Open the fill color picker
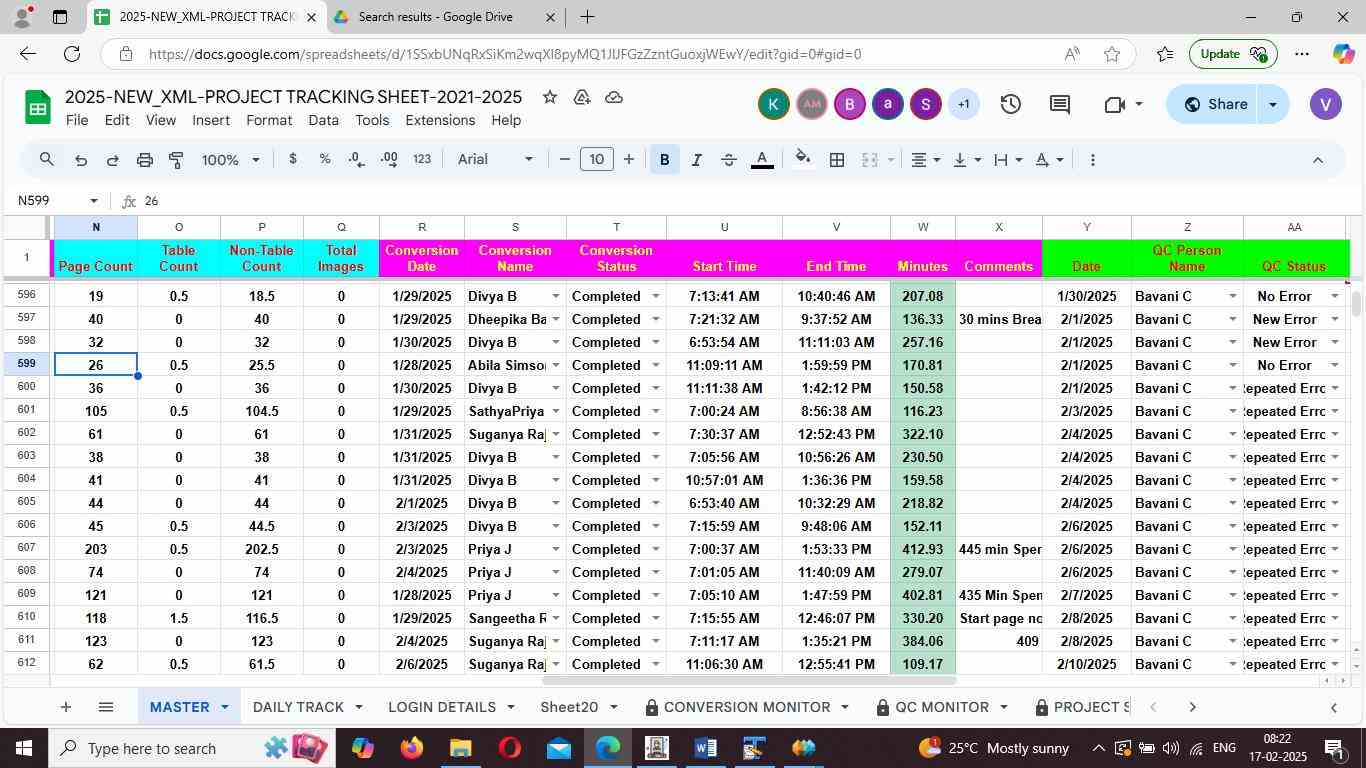 [x=802, y=160]
